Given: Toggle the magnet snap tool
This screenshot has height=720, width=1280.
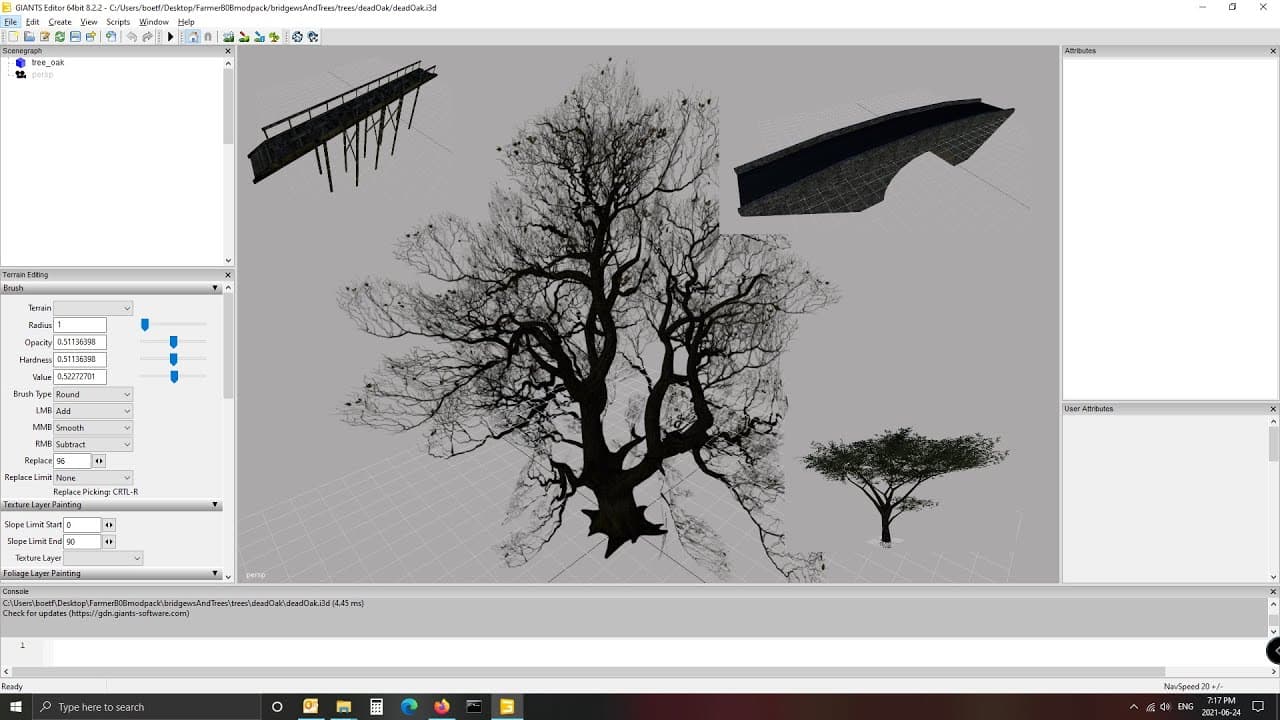Looking at the screenshot, I should (x=208, y=37).
